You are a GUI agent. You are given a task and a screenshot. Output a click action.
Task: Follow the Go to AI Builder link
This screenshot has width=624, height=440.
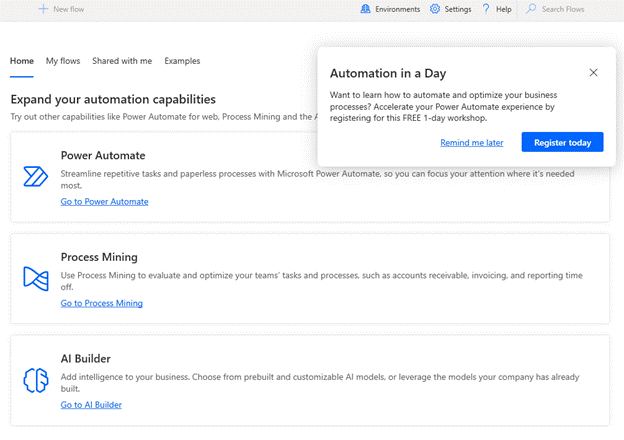click(x=91, y=405)
